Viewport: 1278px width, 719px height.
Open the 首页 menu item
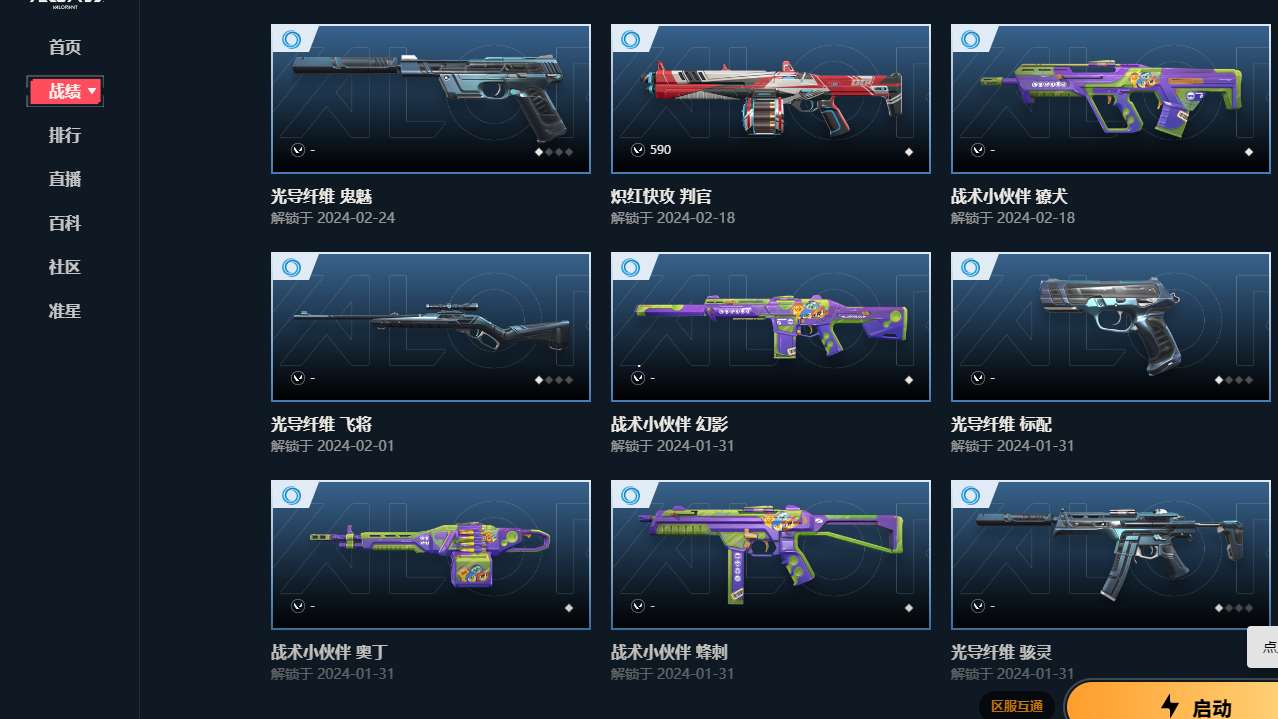coord(65,47)
